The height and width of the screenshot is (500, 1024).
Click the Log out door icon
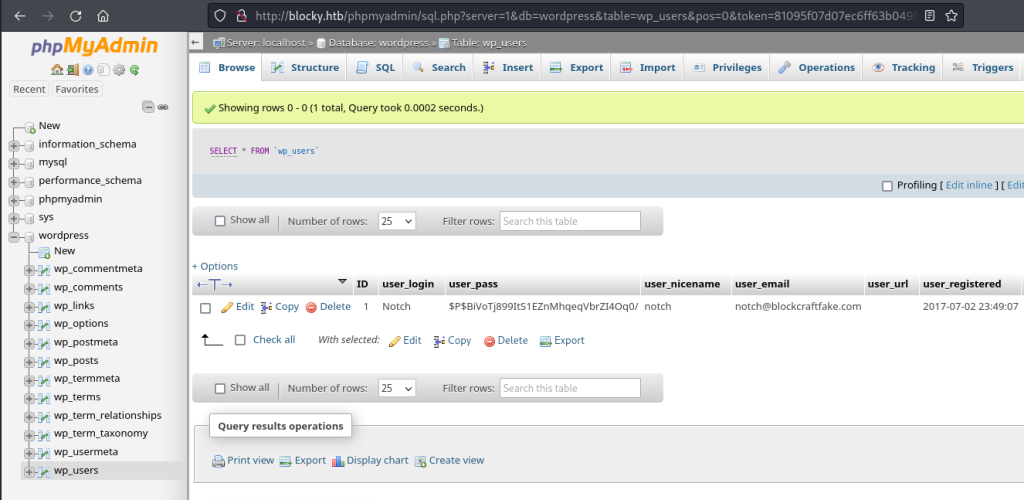tap(72, 69)
